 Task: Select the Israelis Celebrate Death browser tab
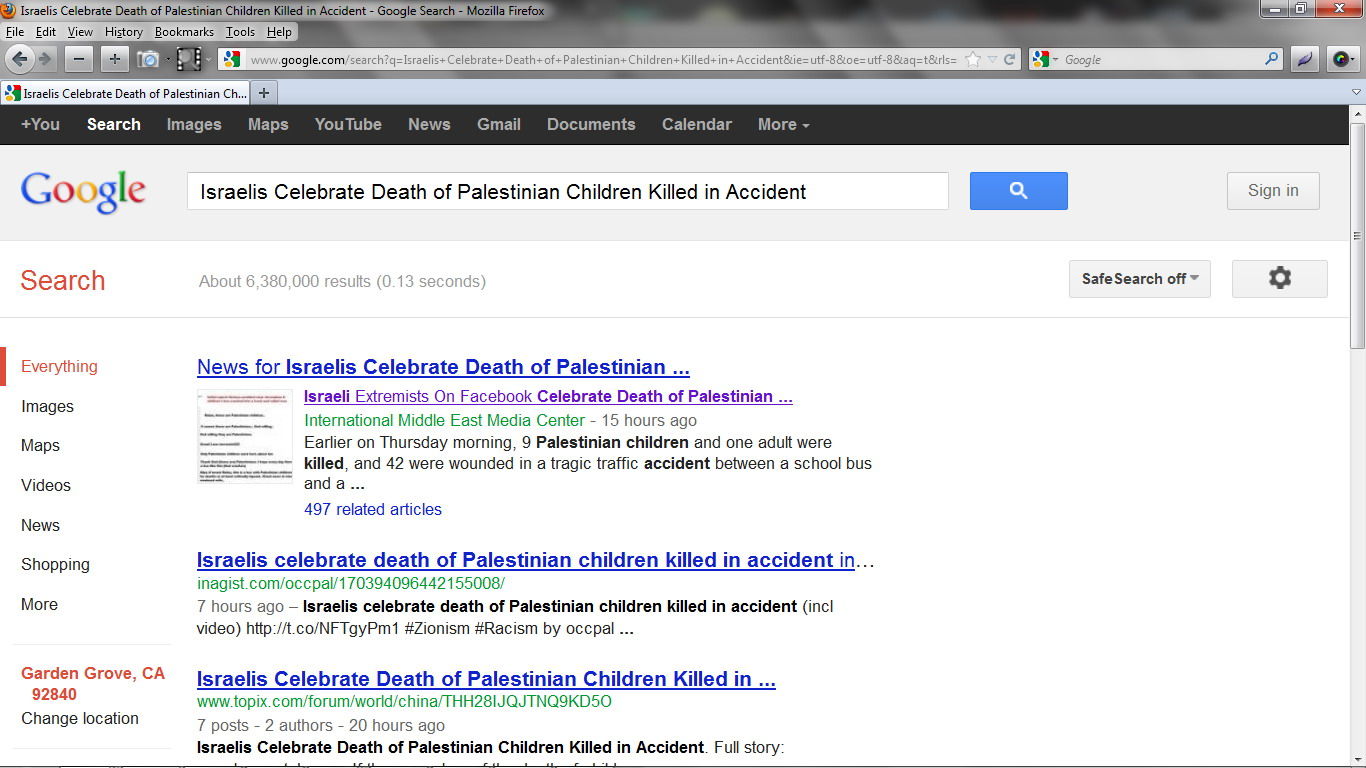pyautogui.click(x=125, y=93)
